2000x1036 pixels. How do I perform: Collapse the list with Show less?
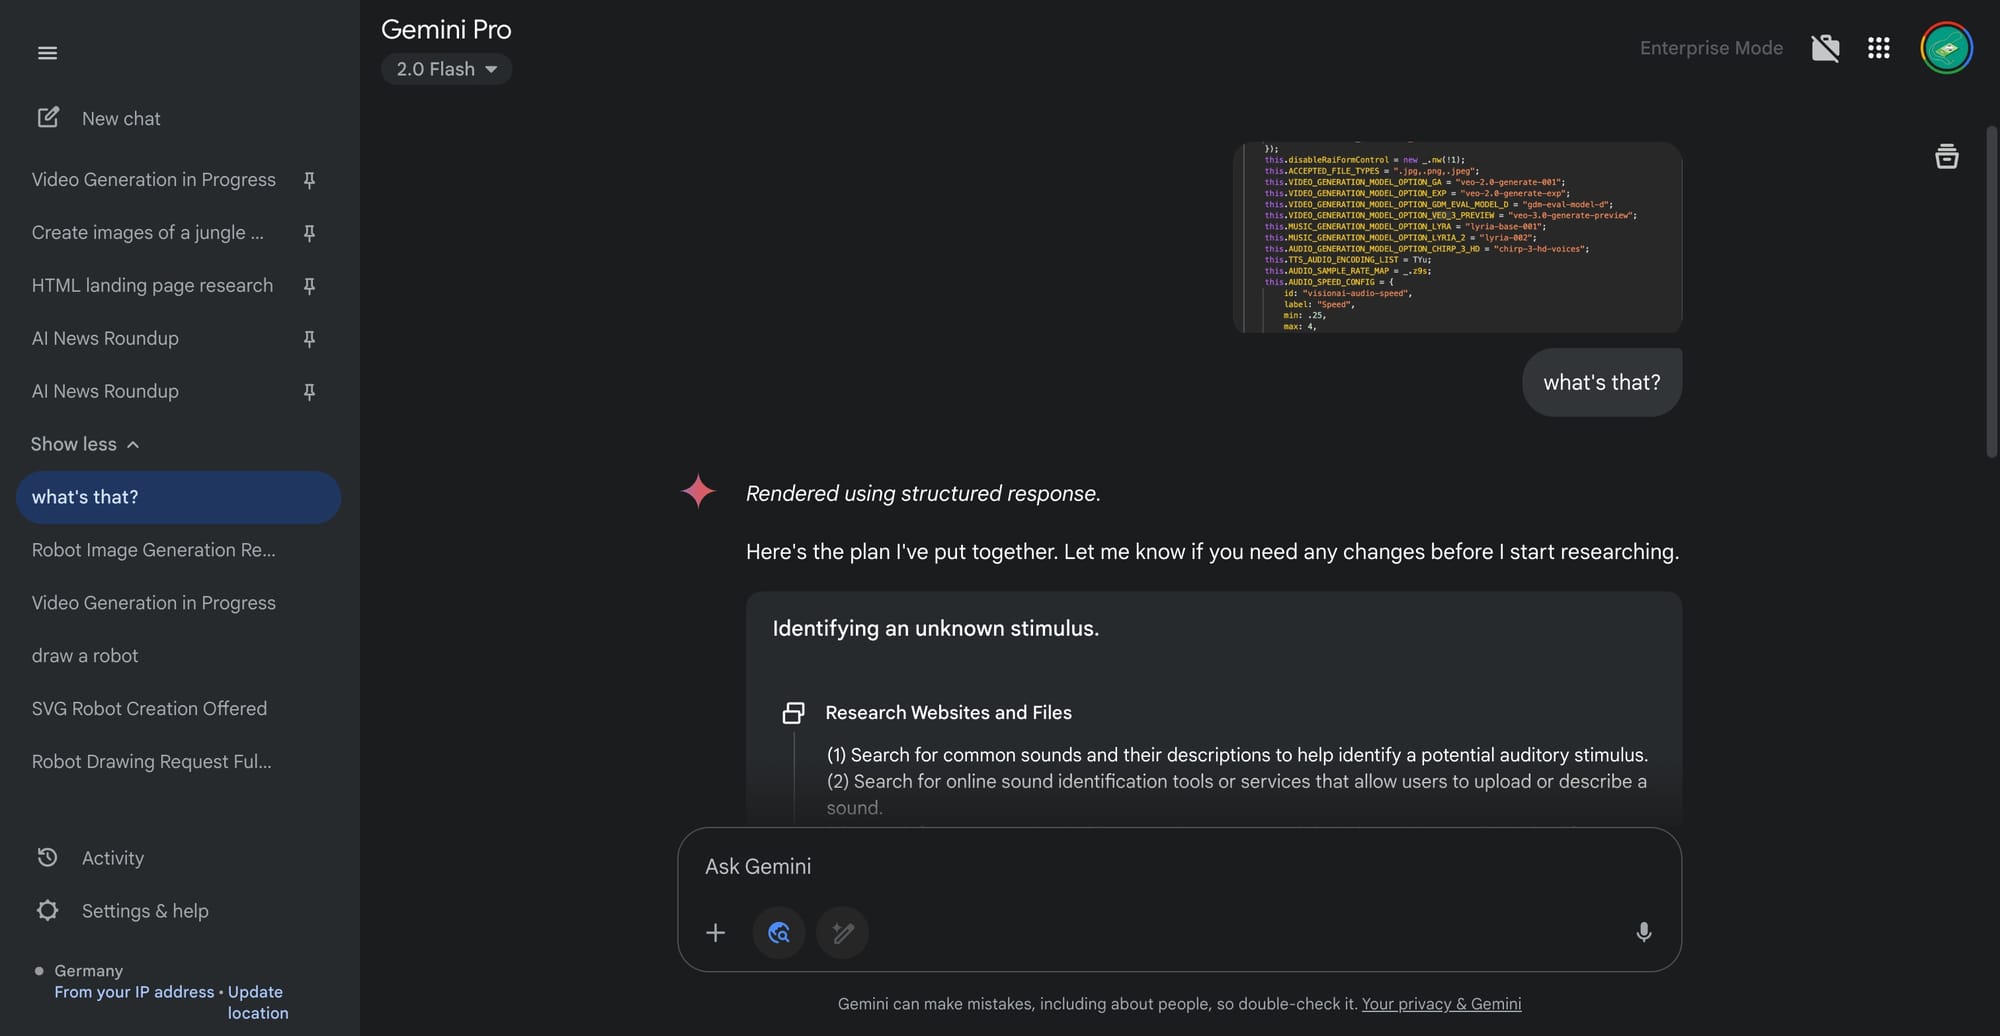85,444
